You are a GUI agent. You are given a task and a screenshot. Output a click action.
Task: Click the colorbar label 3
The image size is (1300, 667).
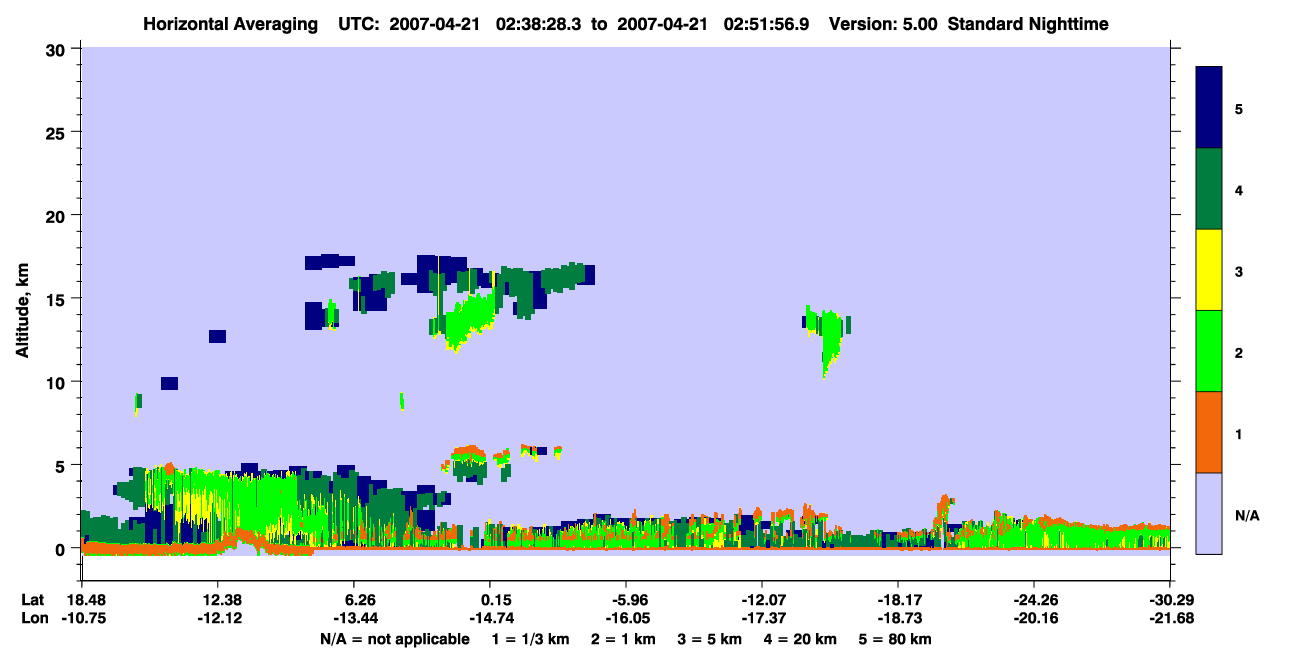coord(1239,271)
